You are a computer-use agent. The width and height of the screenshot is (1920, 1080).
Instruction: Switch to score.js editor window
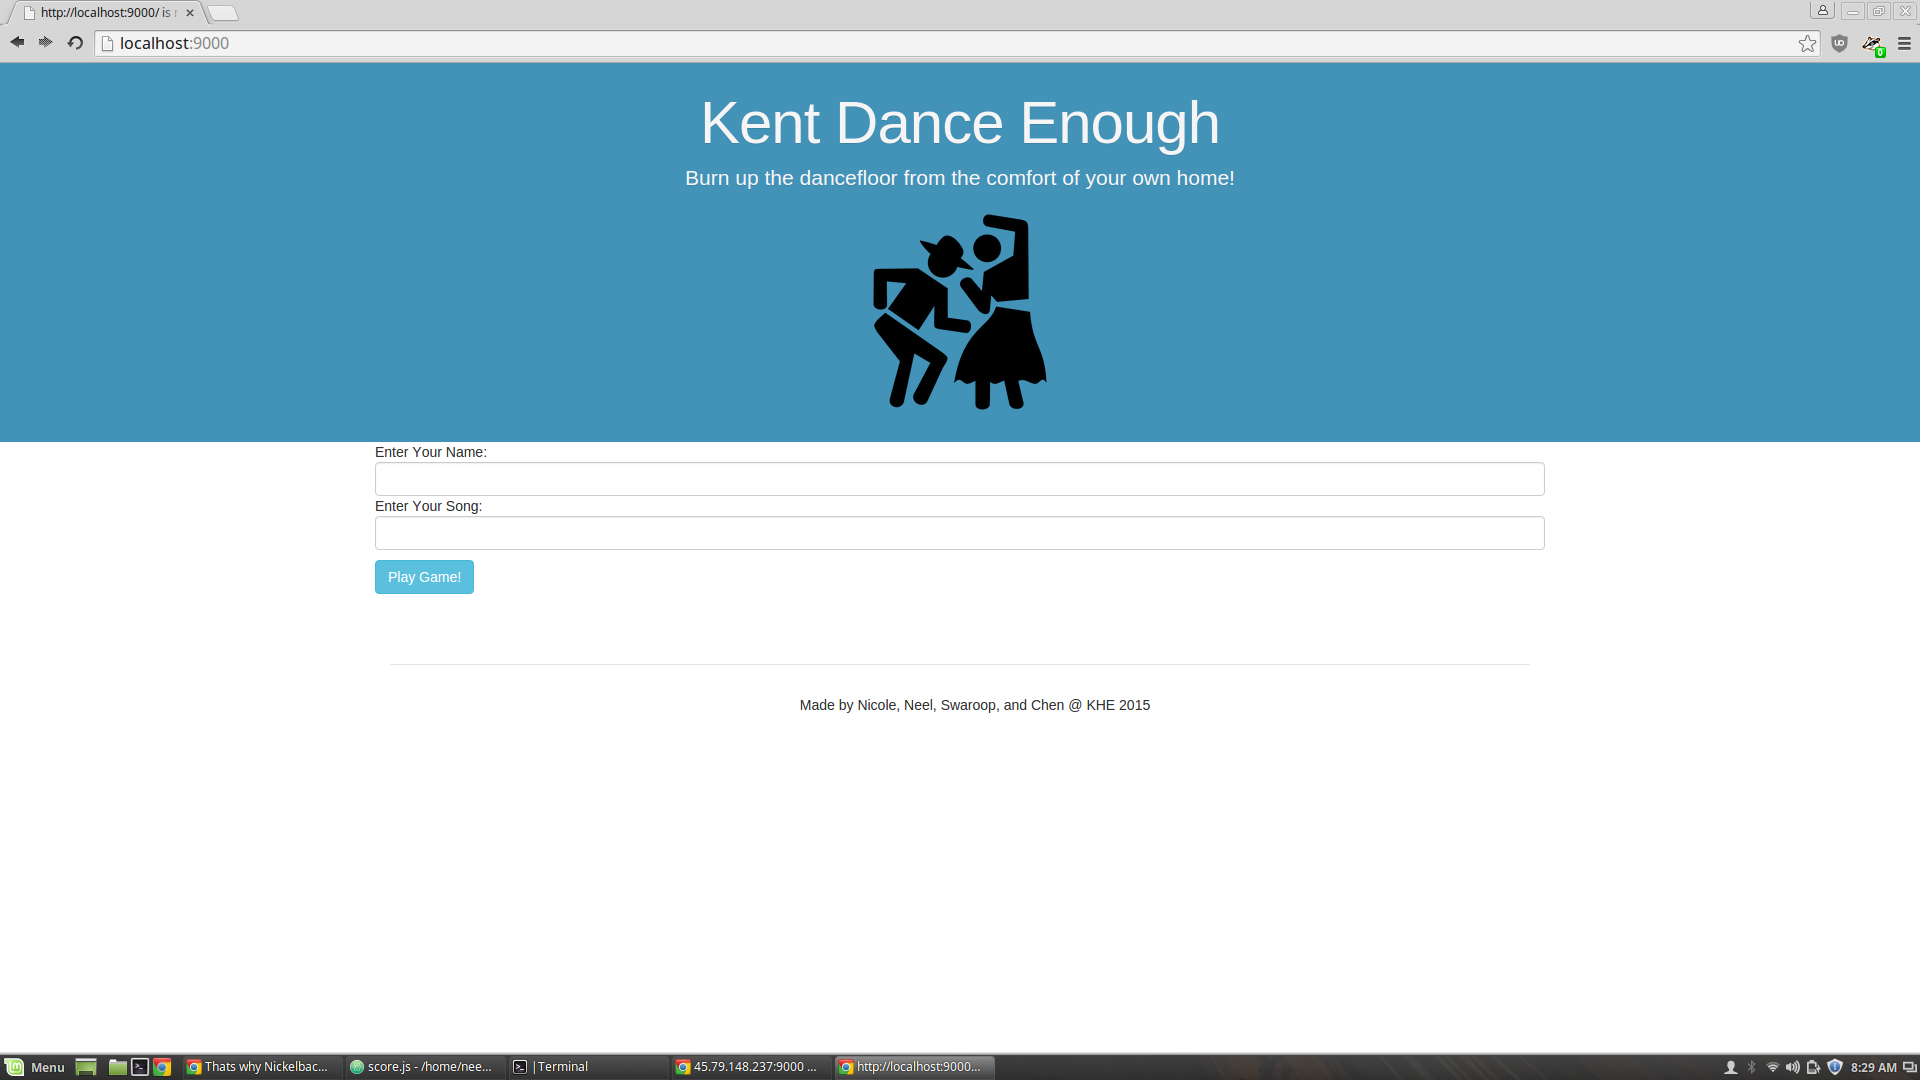tap(421, 1067)
